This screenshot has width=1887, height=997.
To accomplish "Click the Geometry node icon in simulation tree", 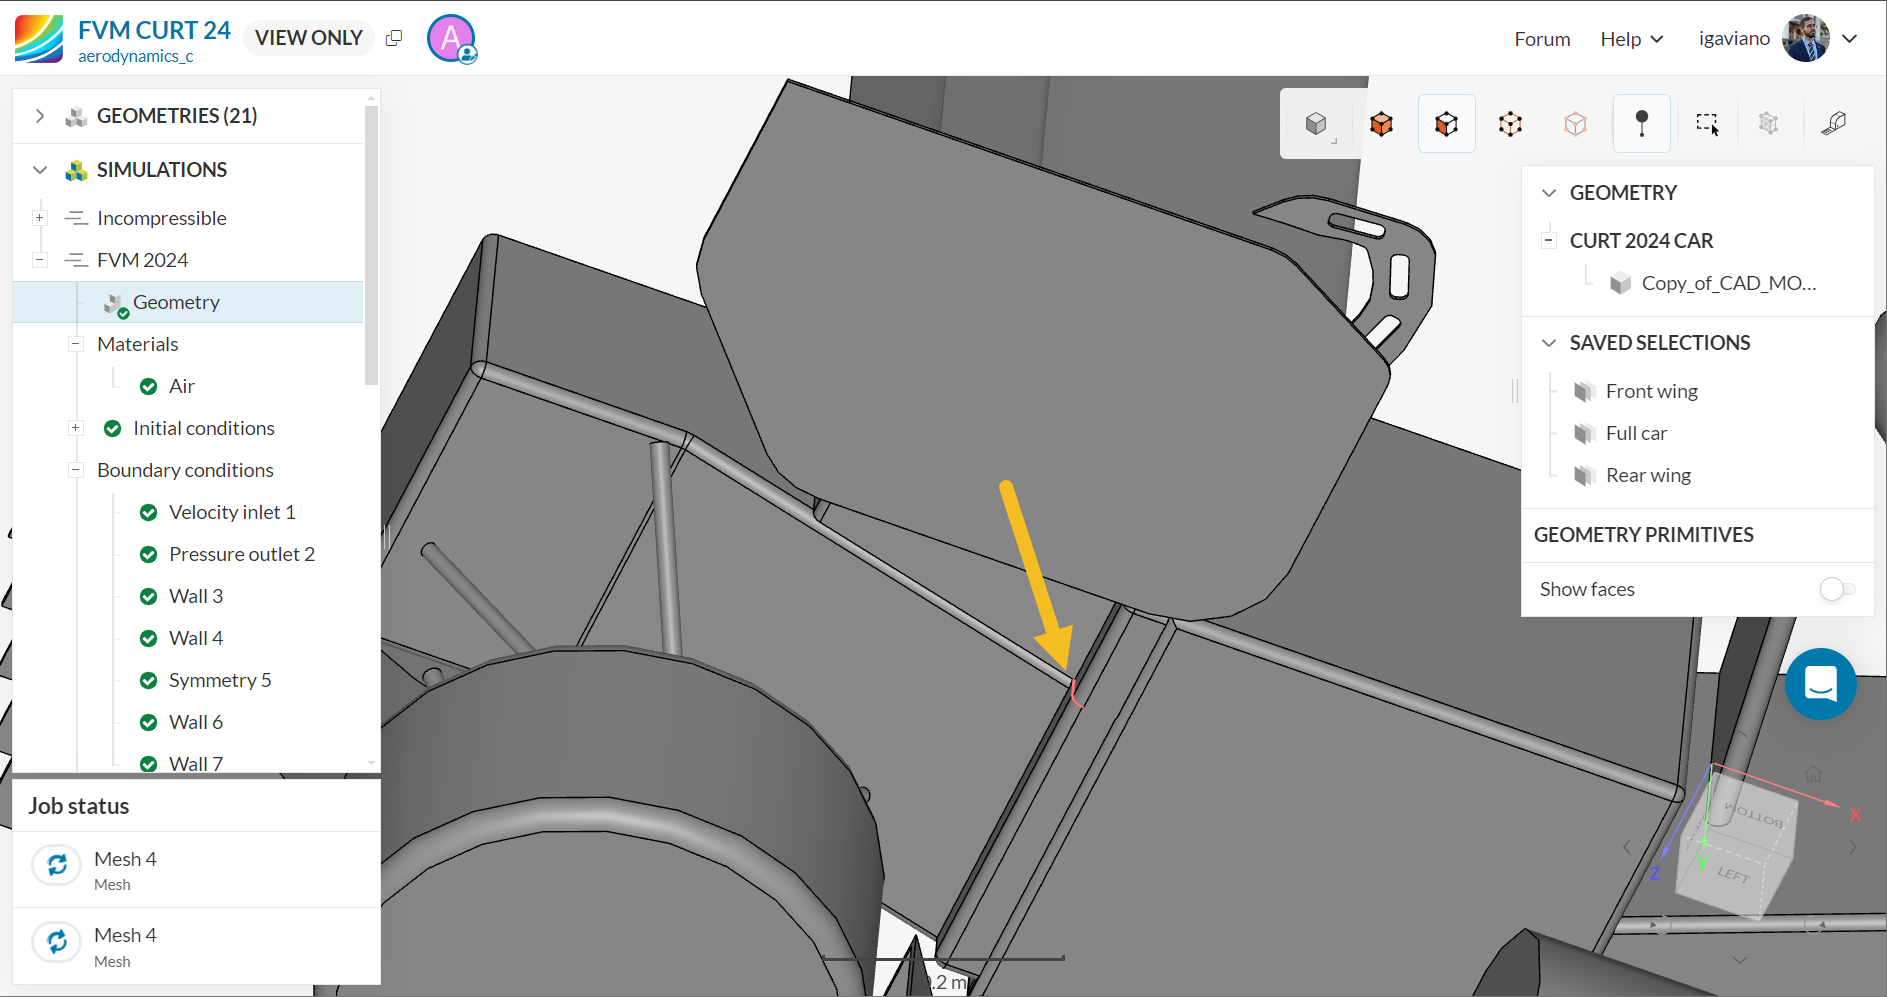I will [x=116, y=305].
